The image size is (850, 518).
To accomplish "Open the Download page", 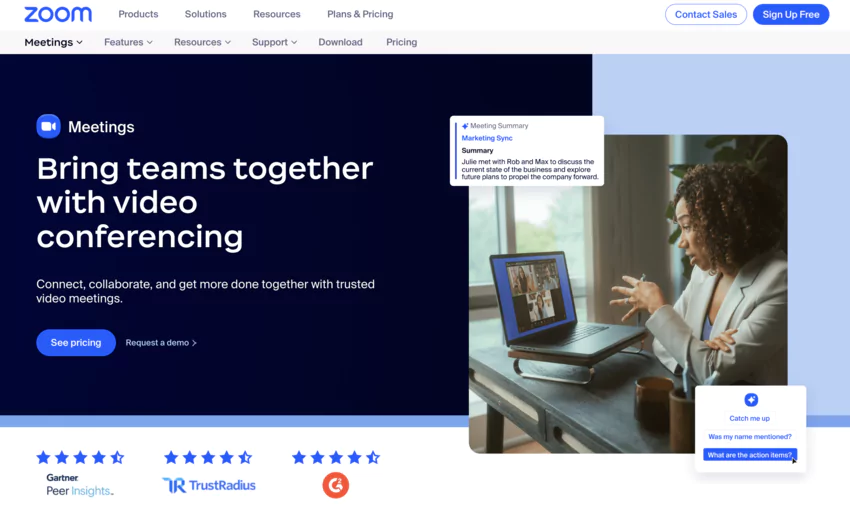I will click(340, 42).
